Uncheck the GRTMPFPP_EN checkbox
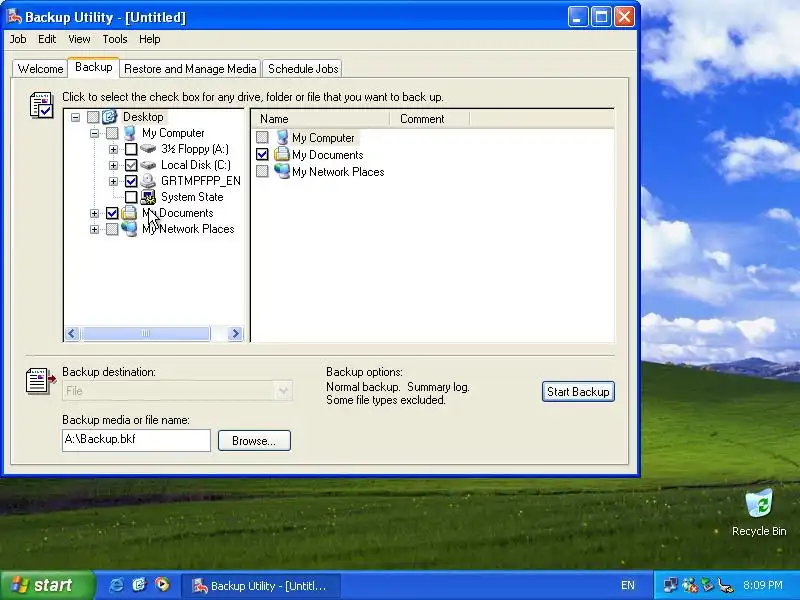 tap(131, 181)
